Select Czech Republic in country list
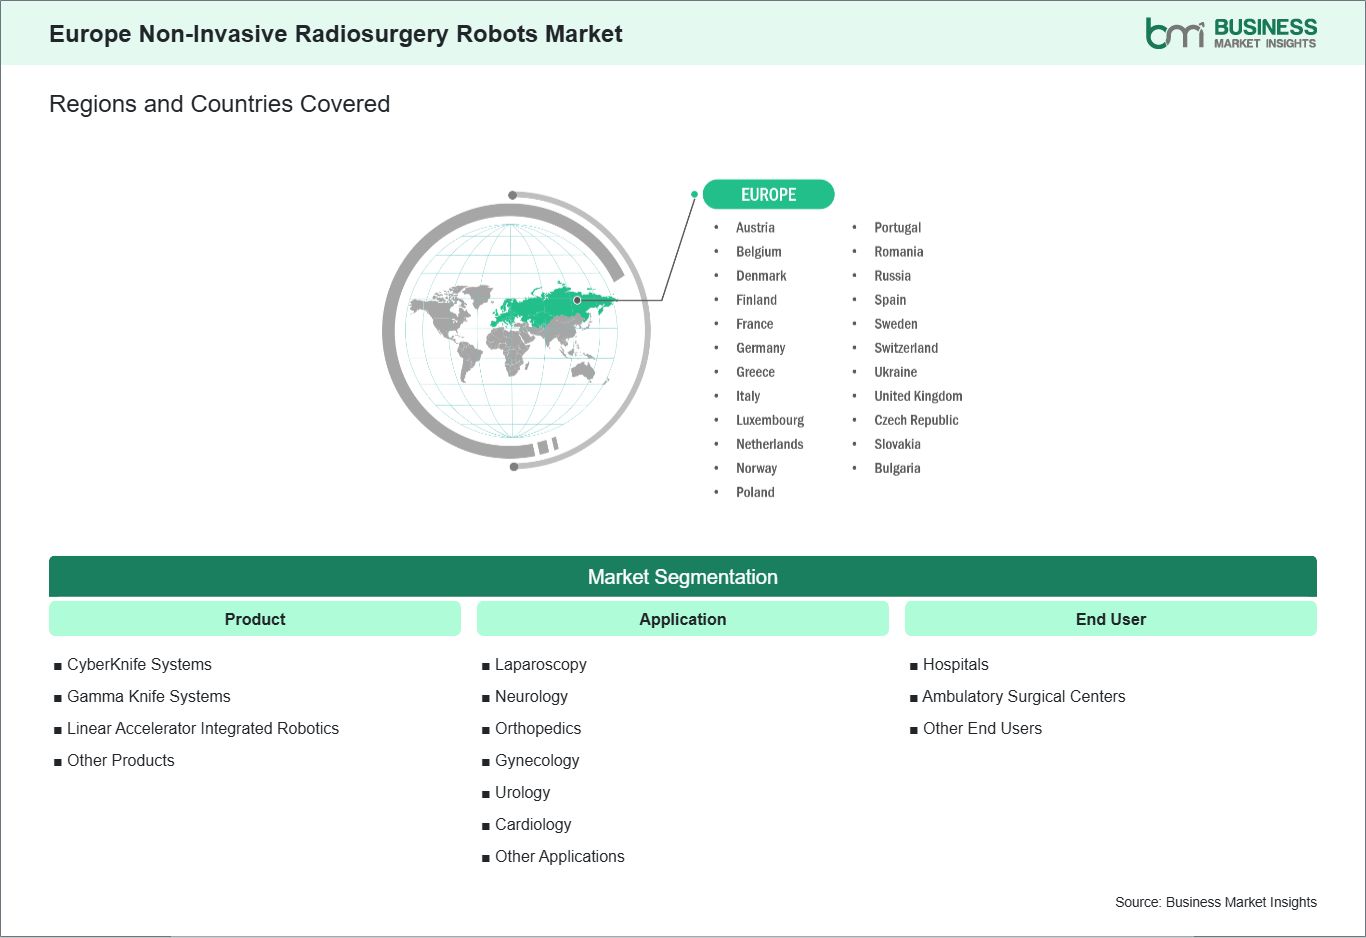Viewport: 1366px width, 938px height. [916, 420]
